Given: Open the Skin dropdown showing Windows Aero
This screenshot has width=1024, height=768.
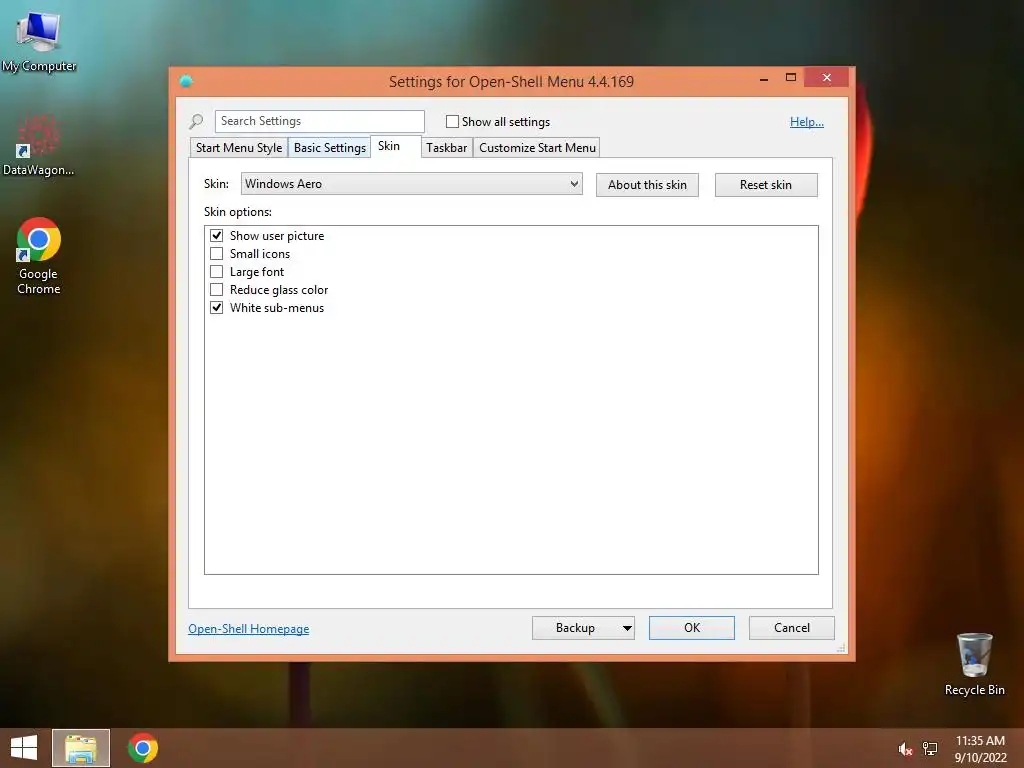Looking at the screenshot, I should [411, 184].
